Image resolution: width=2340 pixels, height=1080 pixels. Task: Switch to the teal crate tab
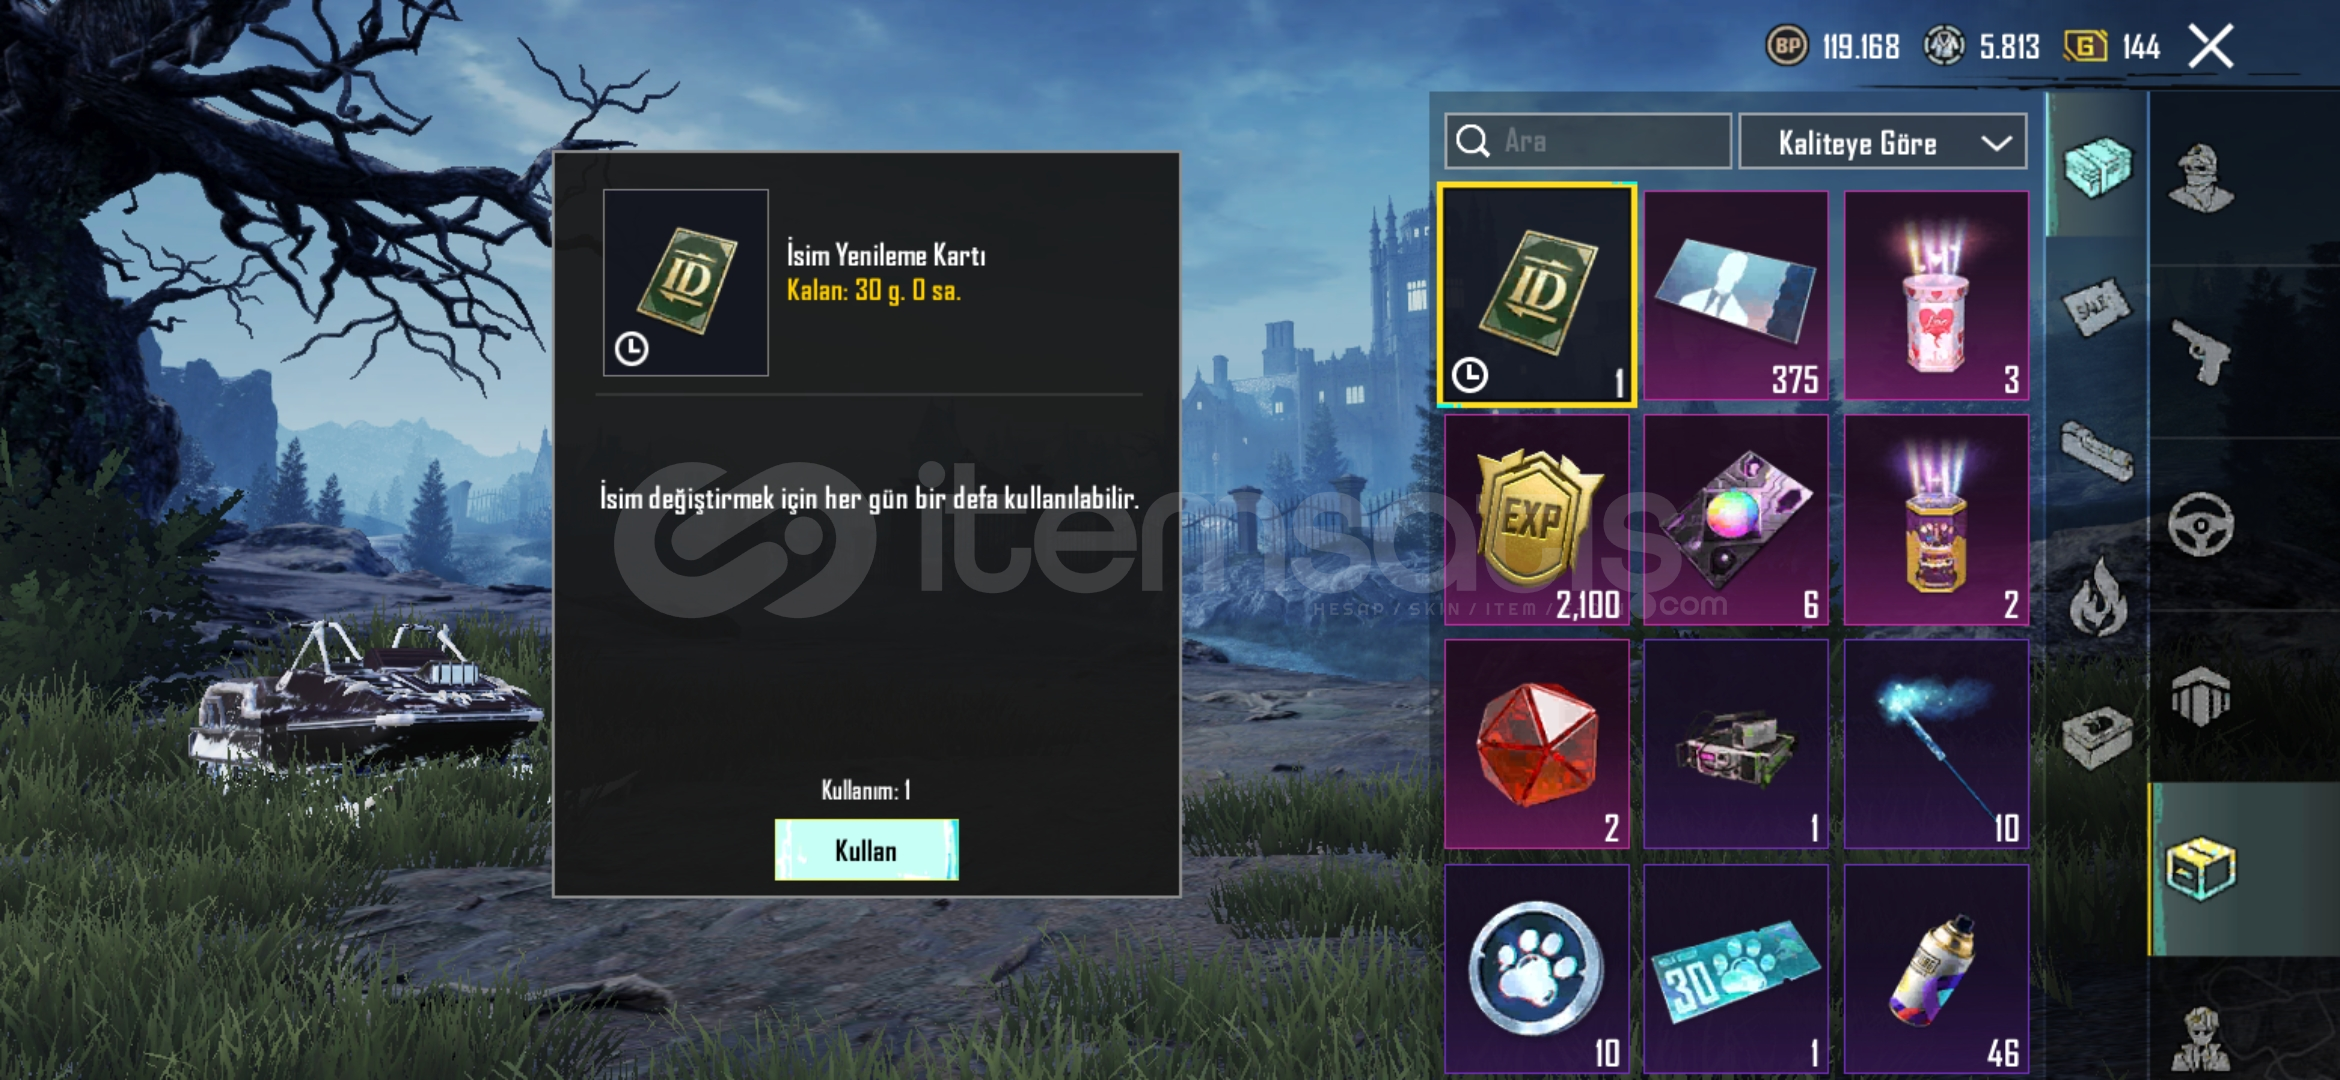tap(2097, 167)
